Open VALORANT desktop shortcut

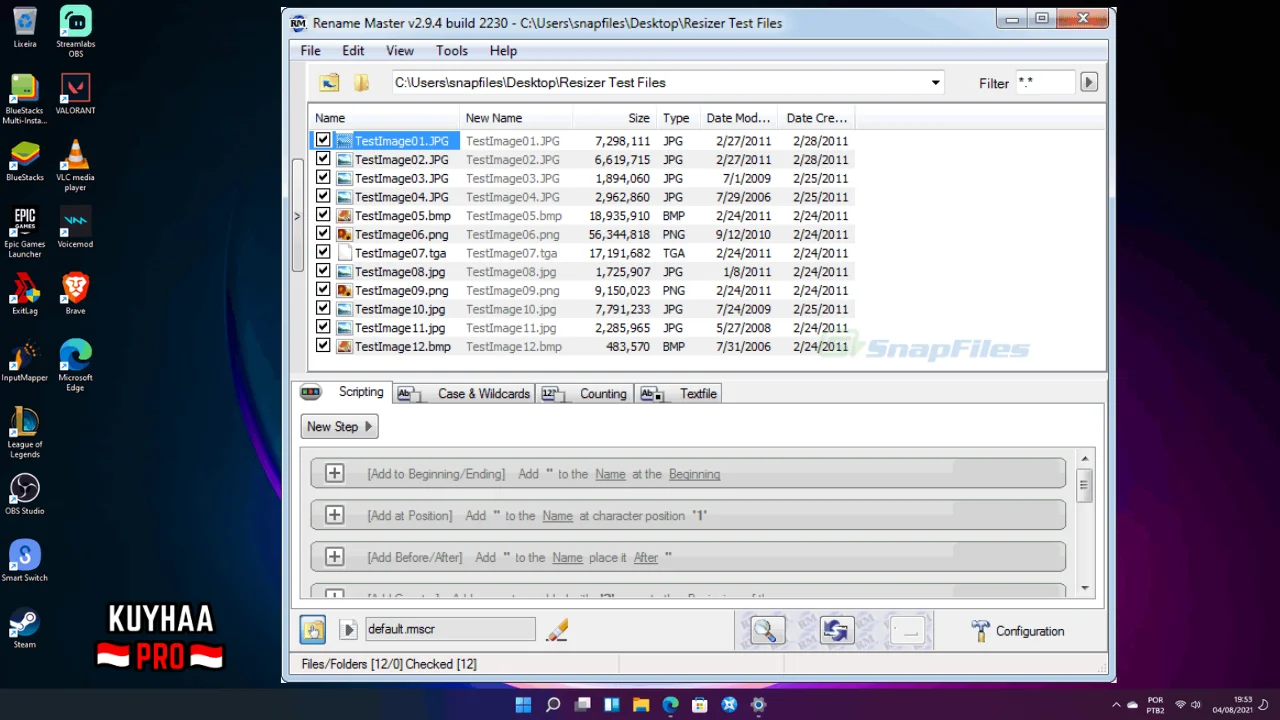(x=76, y=94)
